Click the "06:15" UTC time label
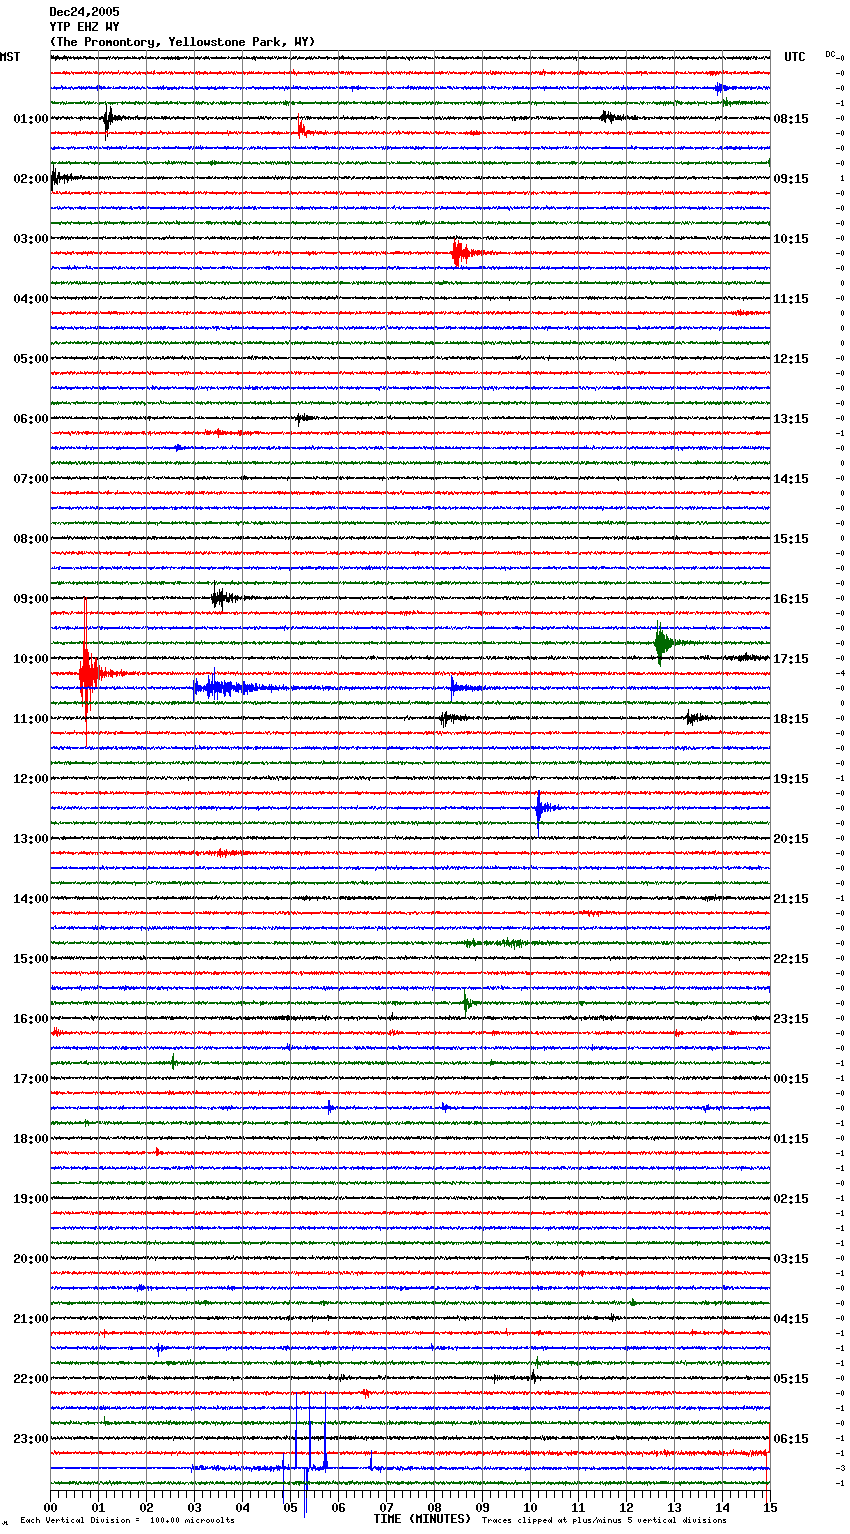The width and height of the screenshot is (850, 1534). point(791,1439)
